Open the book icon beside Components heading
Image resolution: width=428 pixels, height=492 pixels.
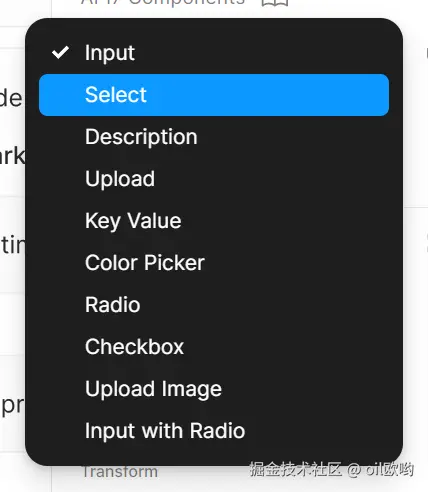[x=274, y=3]
